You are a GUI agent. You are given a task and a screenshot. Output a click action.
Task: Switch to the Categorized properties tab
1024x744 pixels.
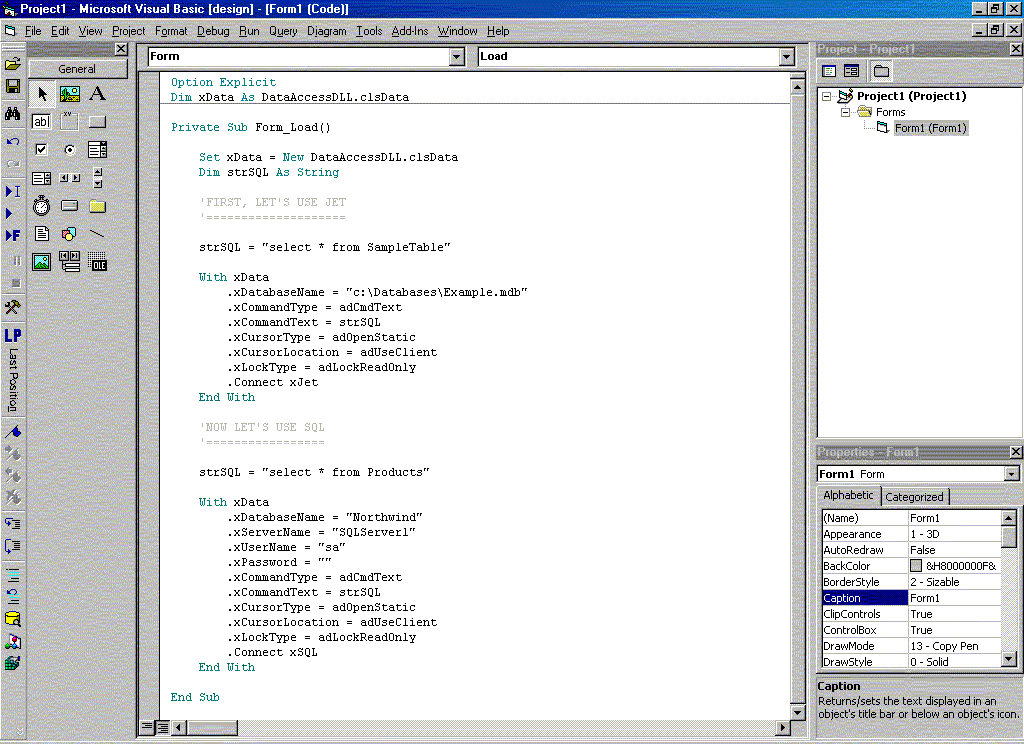coord(914,496)
